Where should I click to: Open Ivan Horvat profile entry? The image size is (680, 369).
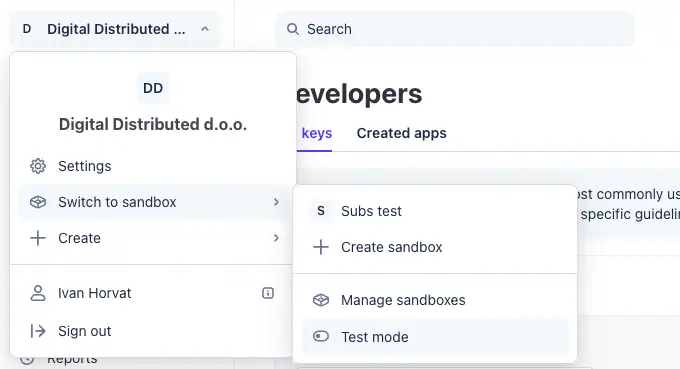tap(153, 293)
